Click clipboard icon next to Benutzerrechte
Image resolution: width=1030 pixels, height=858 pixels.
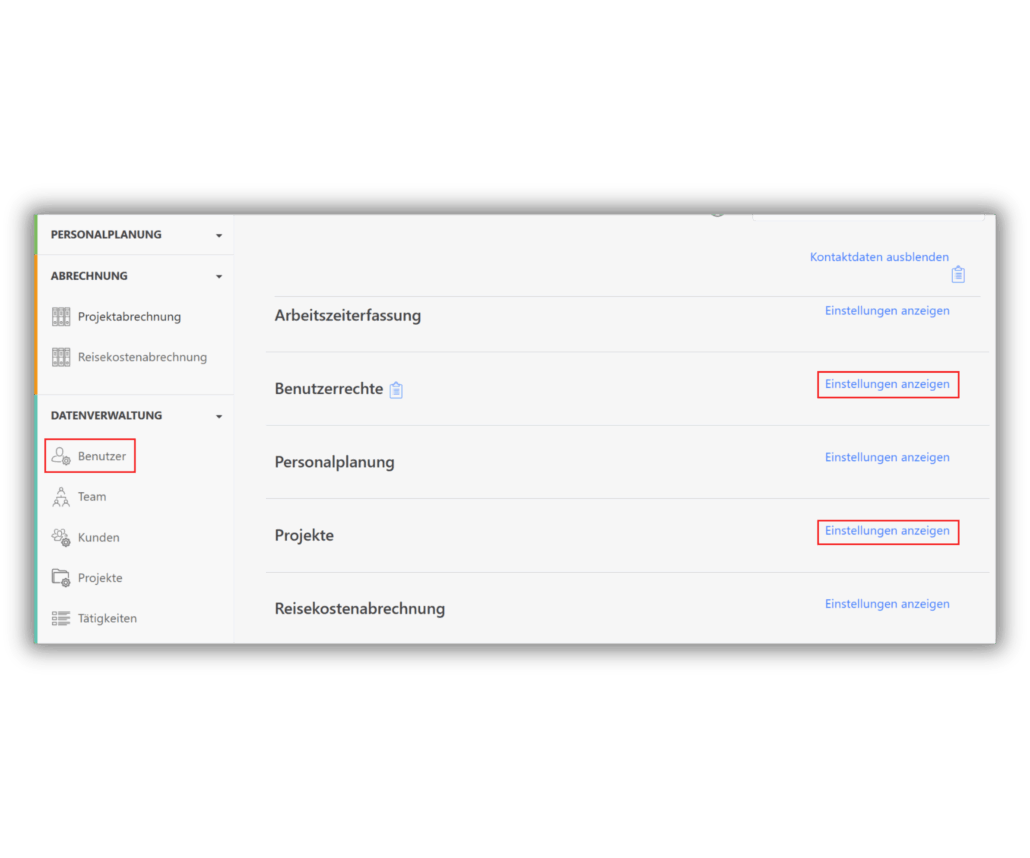tap(396, 390)
